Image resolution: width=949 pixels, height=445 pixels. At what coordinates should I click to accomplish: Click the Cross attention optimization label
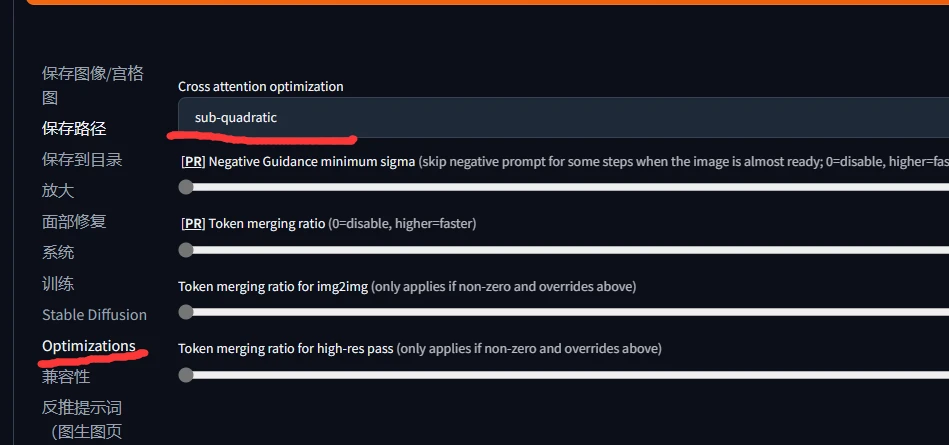[261, 87]
